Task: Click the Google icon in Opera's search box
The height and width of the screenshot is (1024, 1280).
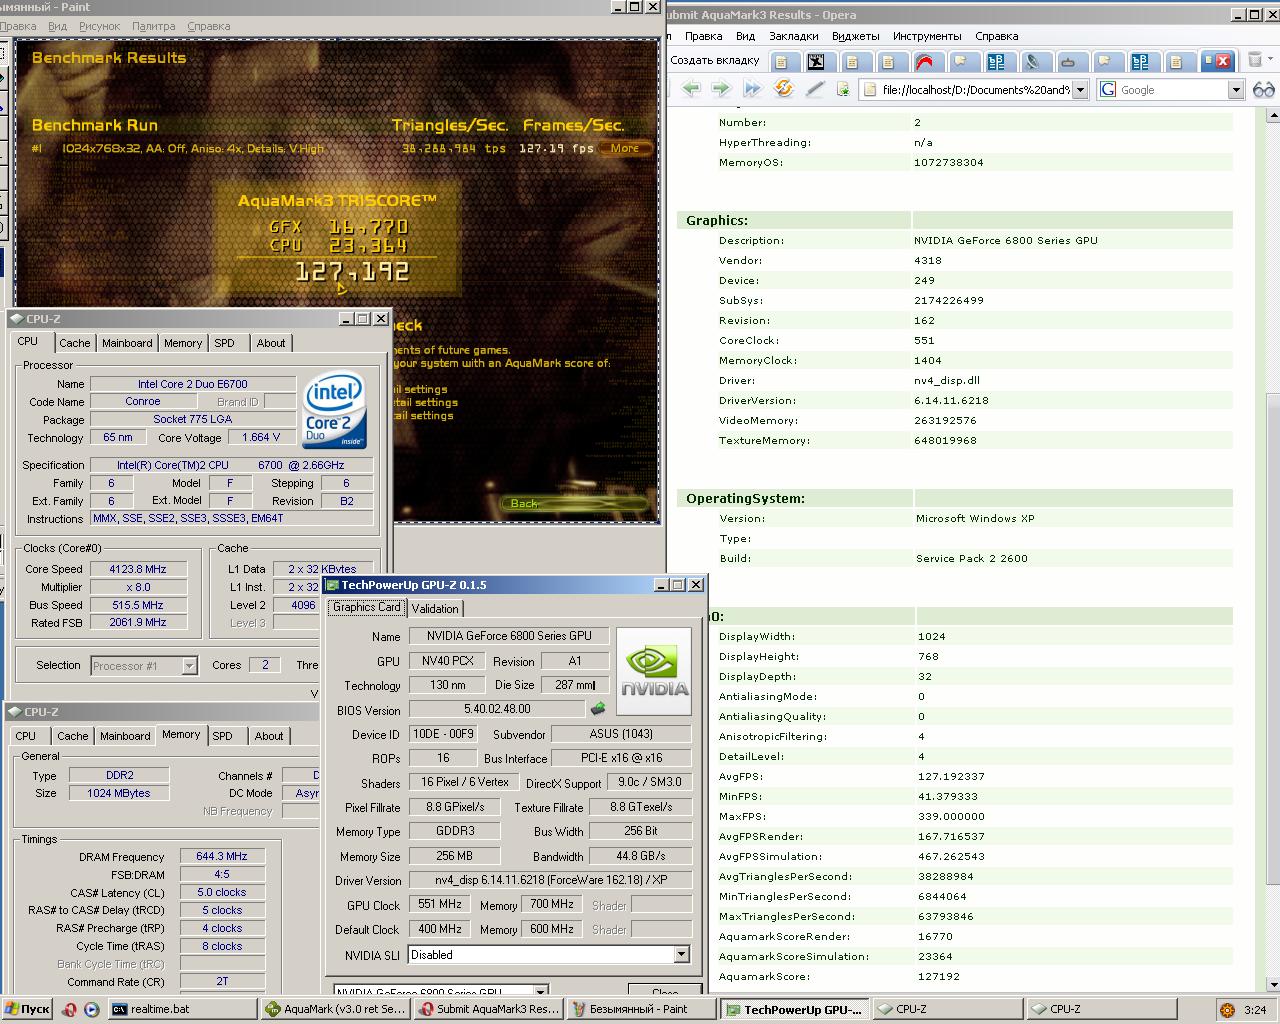Action: (x=1108, y=89)
